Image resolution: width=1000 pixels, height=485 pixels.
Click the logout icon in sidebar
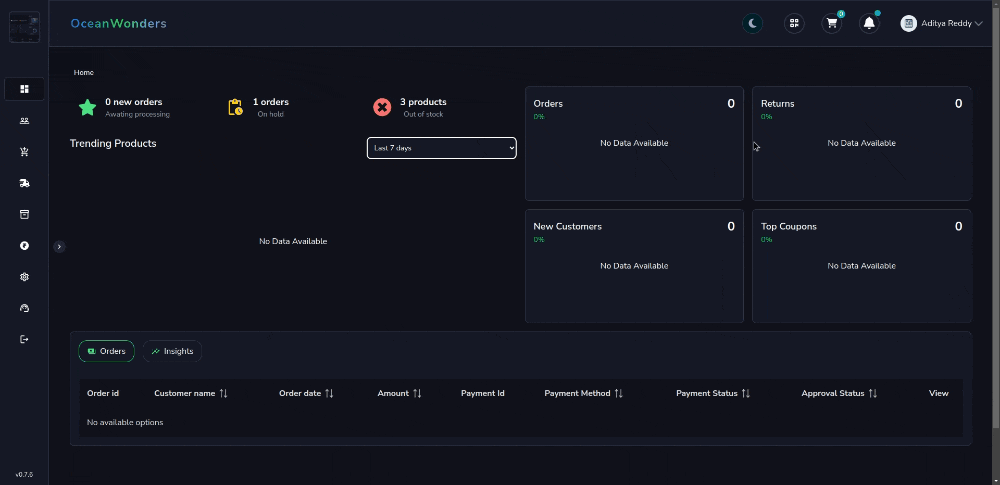24,339
